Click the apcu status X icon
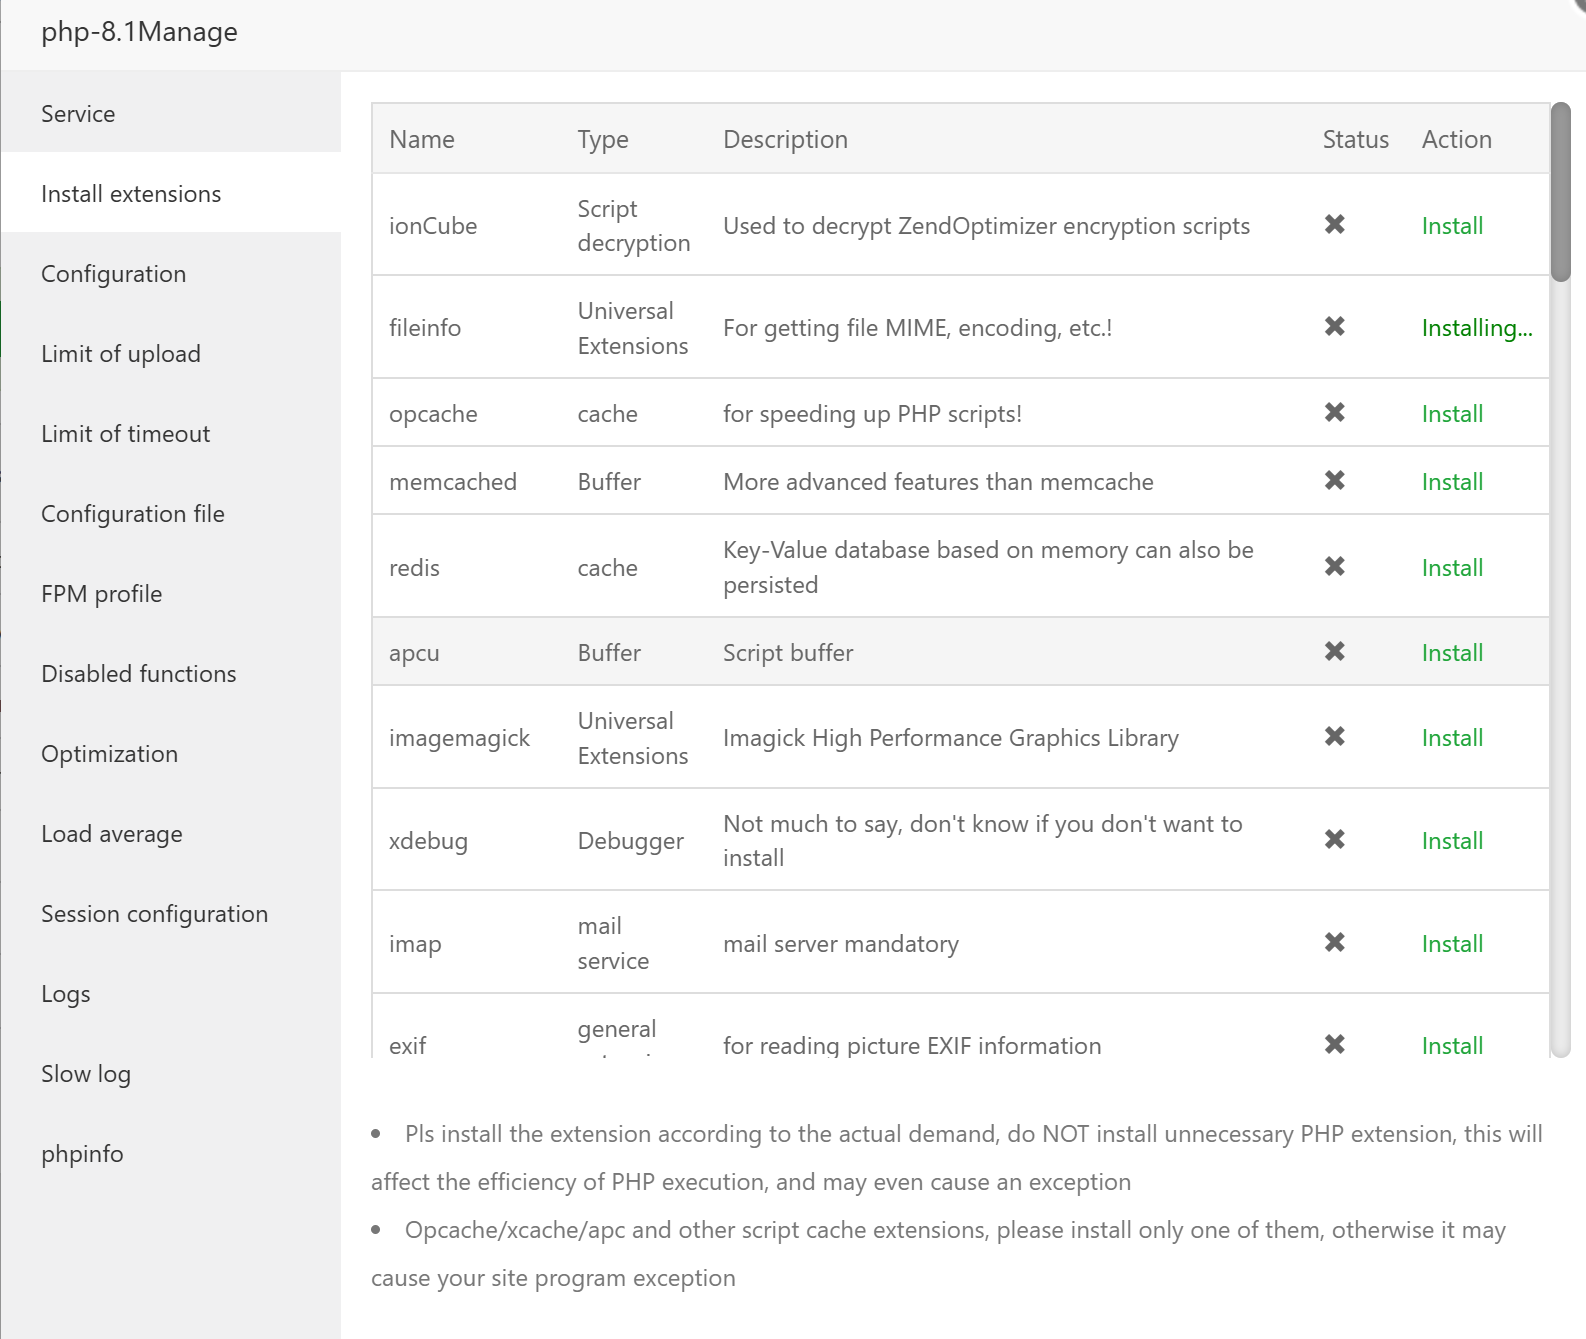1586x1339 pixels. 1334,652
